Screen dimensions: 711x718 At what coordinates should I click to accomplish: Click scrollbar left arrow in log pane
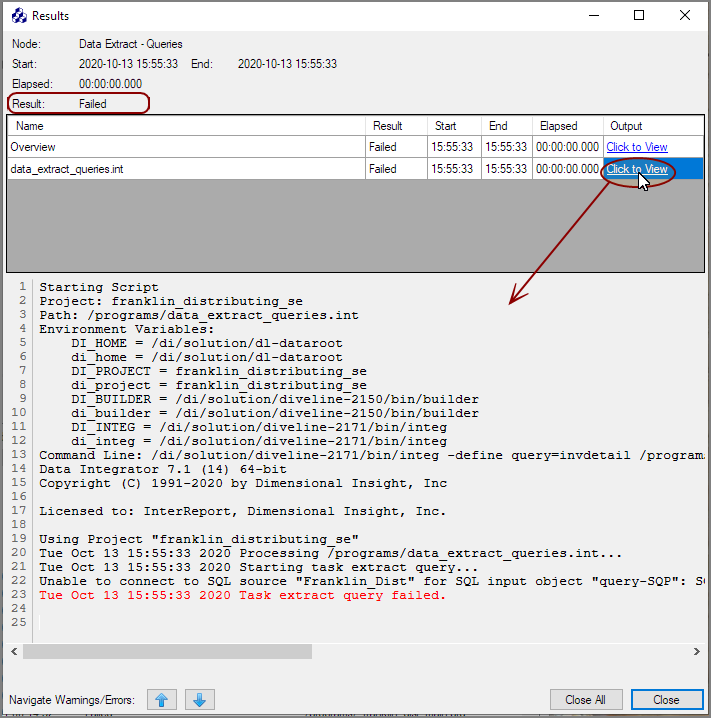[14, 651]
